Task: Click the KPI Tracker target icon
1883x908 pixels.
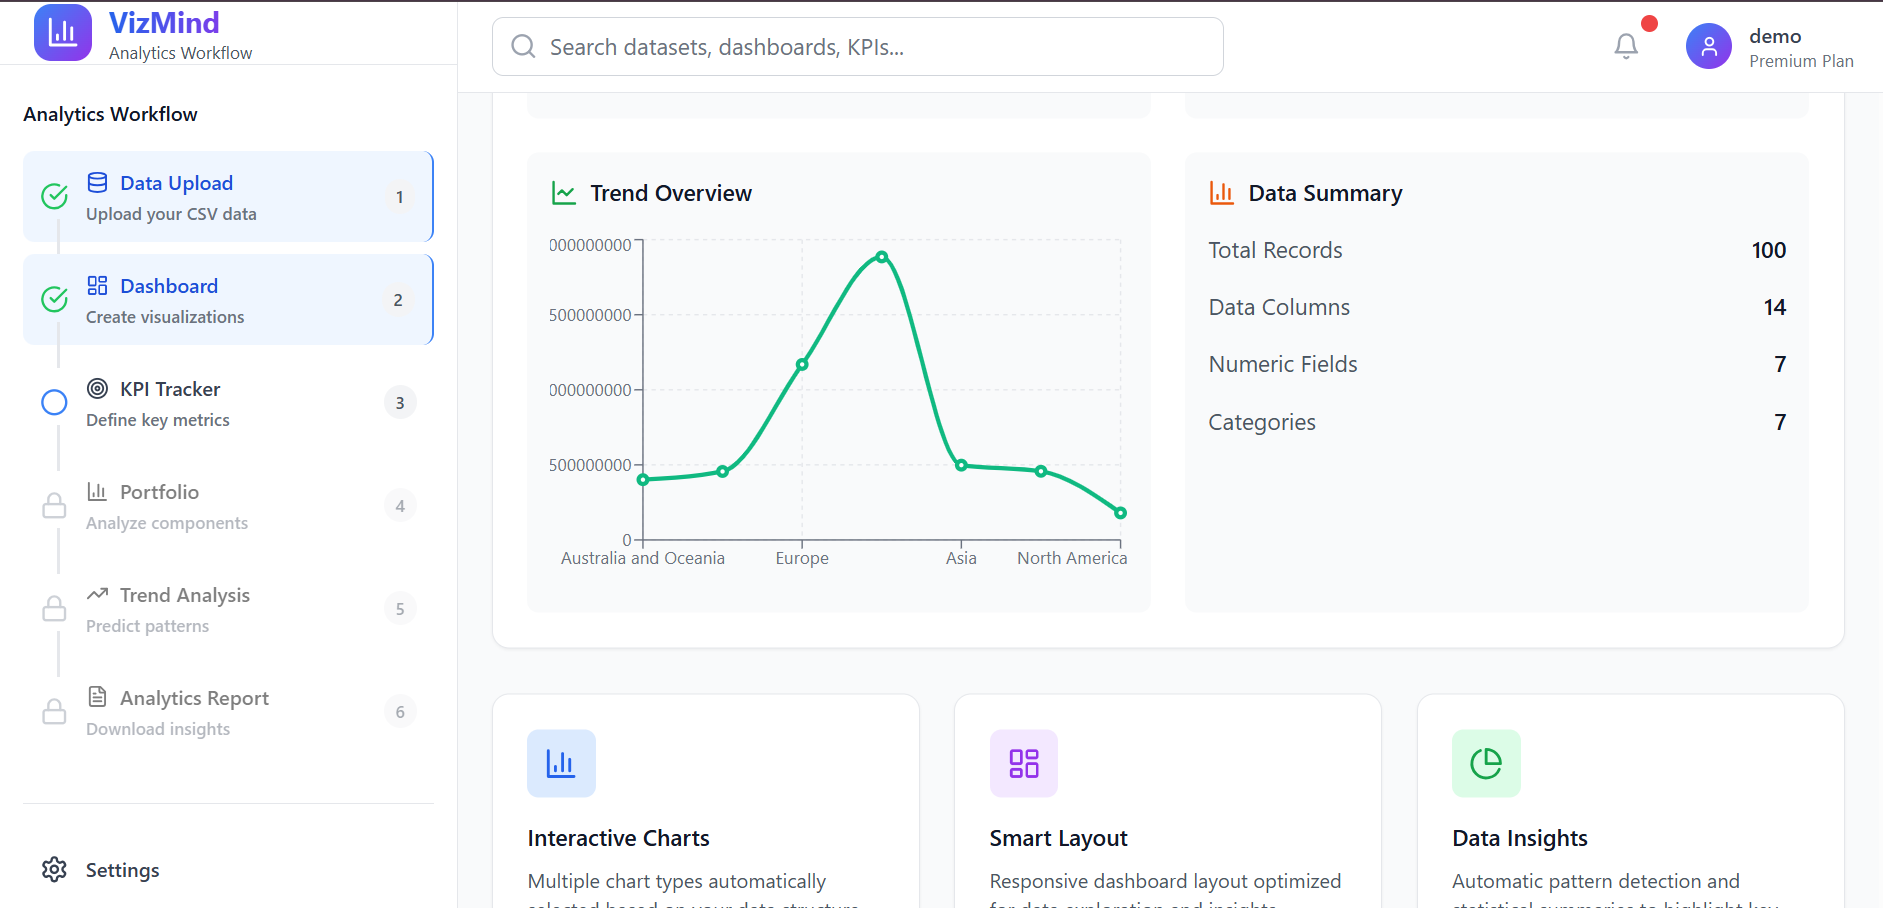Action: [x=97, y=388]
